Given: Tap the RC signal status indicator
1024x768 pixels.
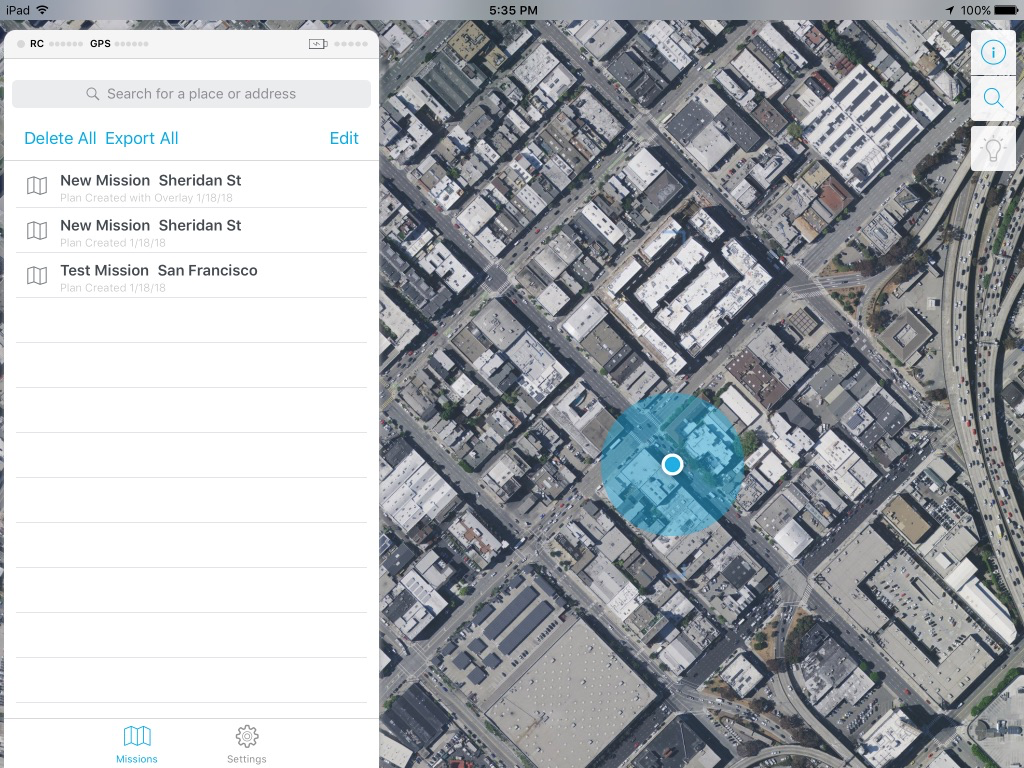Looking at the screenshot, I should pos(50,44).
